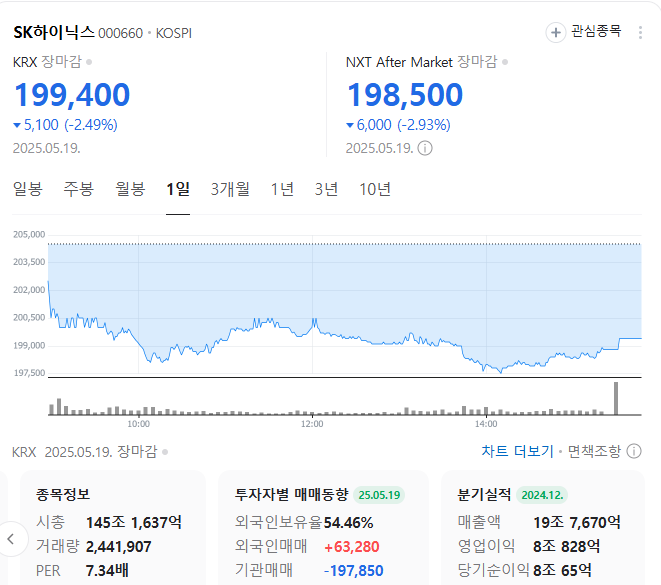Click the 14:00 time axis label
This screenshot has height=585, width=661.
tap(486, 424)
